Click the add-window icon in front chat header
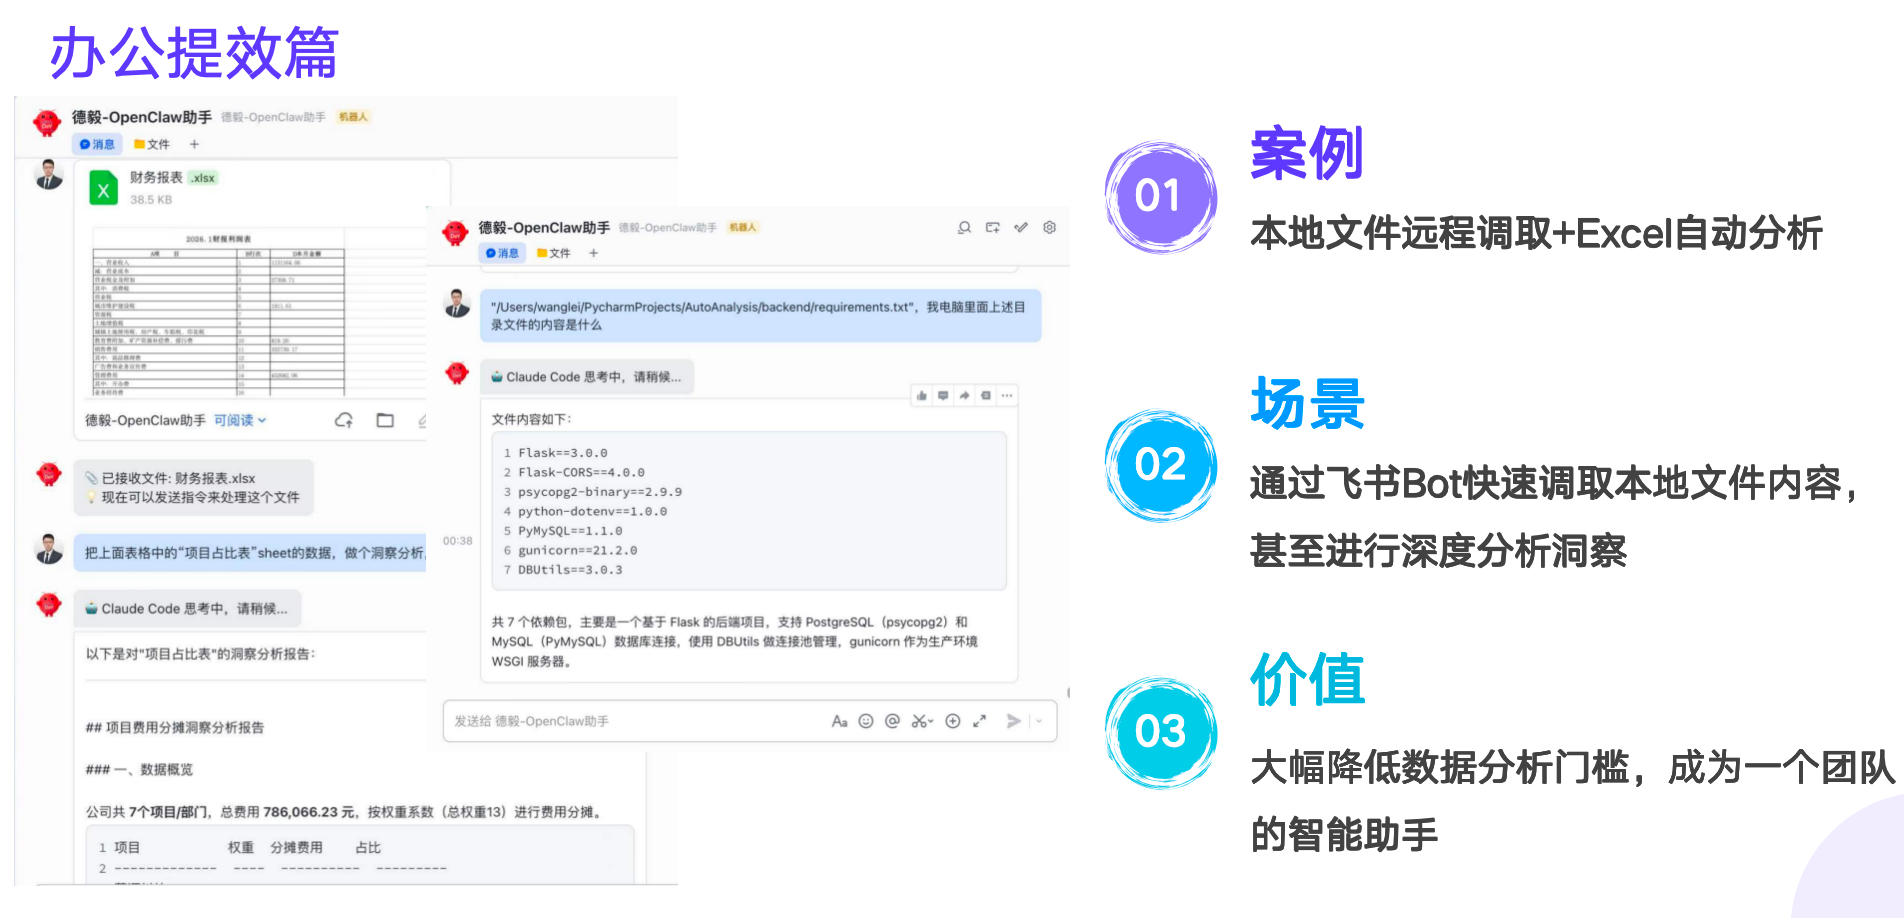The height and width of the screenshot is (918, 1904). 992,228
